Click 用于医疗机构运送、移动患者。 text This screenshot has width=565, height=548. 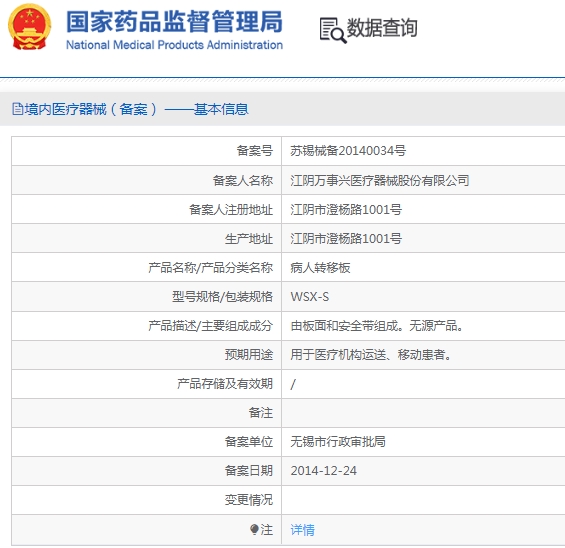(371, 355)
